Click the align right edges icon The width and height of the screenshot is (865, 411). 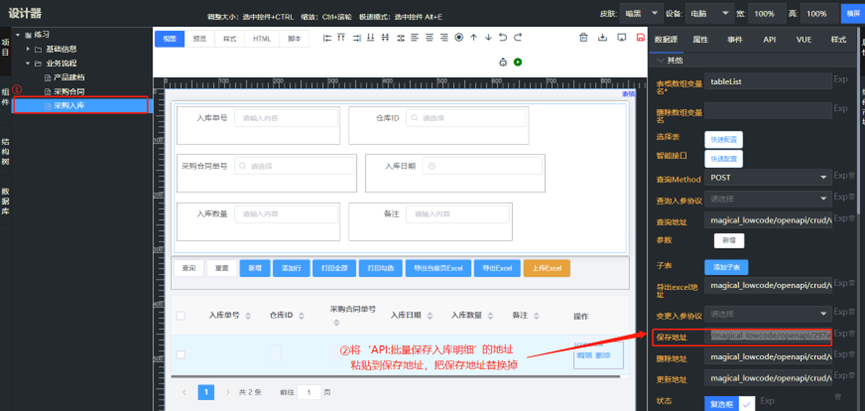click(x=356, y=38)
